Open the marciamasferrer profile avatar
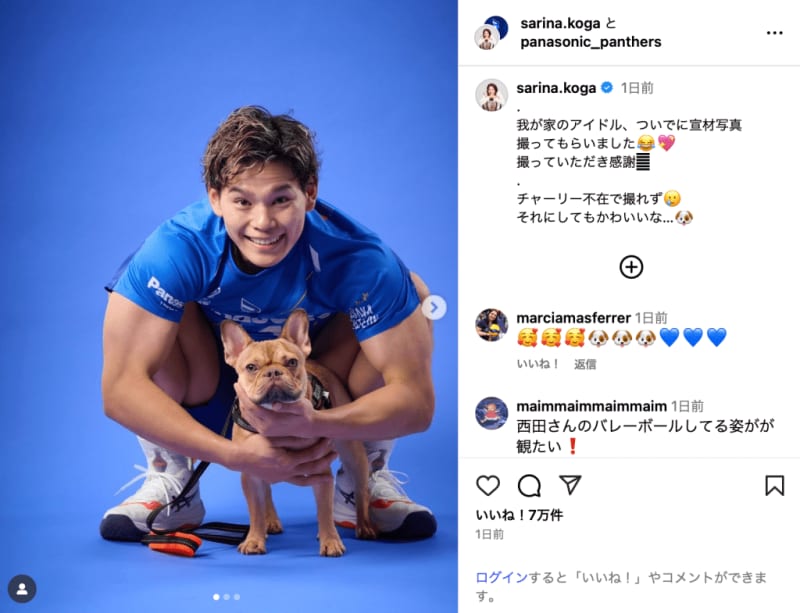 tap(492, 325)
